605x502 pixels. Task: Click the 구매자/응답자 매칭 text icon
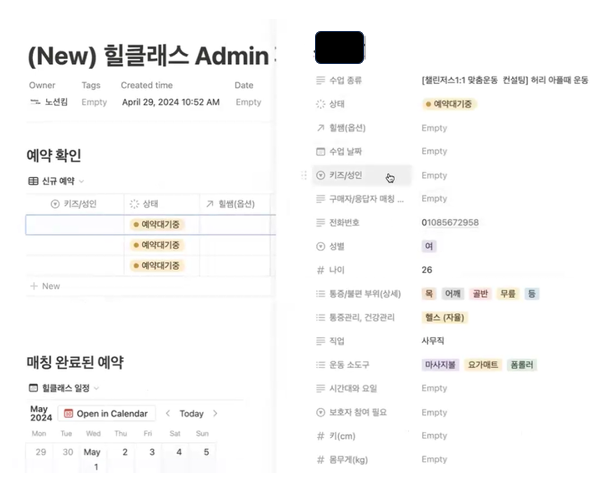click(320, 199)
